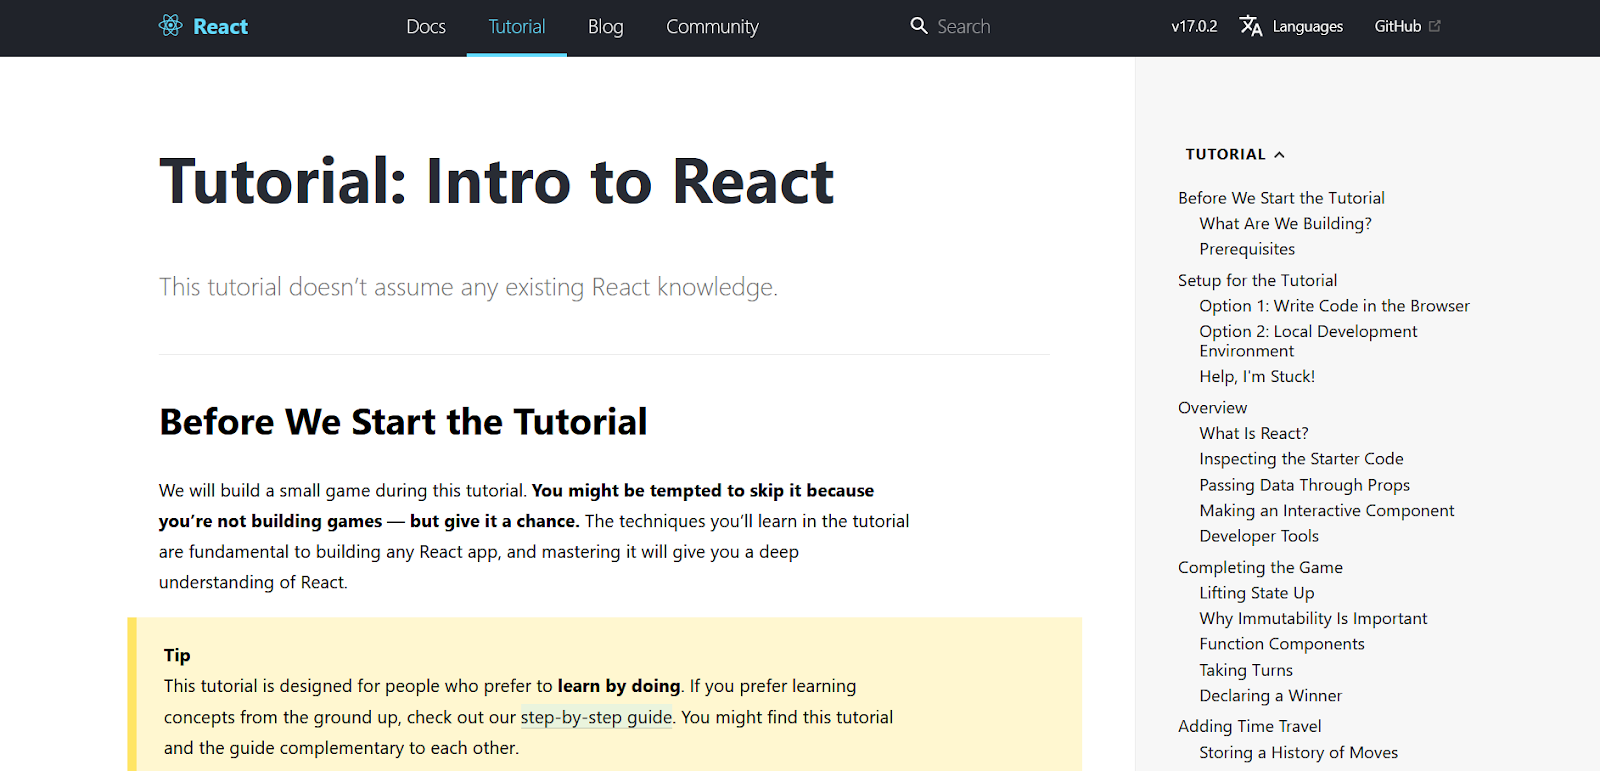Open the Community nav item

click(x=712, y=27)
